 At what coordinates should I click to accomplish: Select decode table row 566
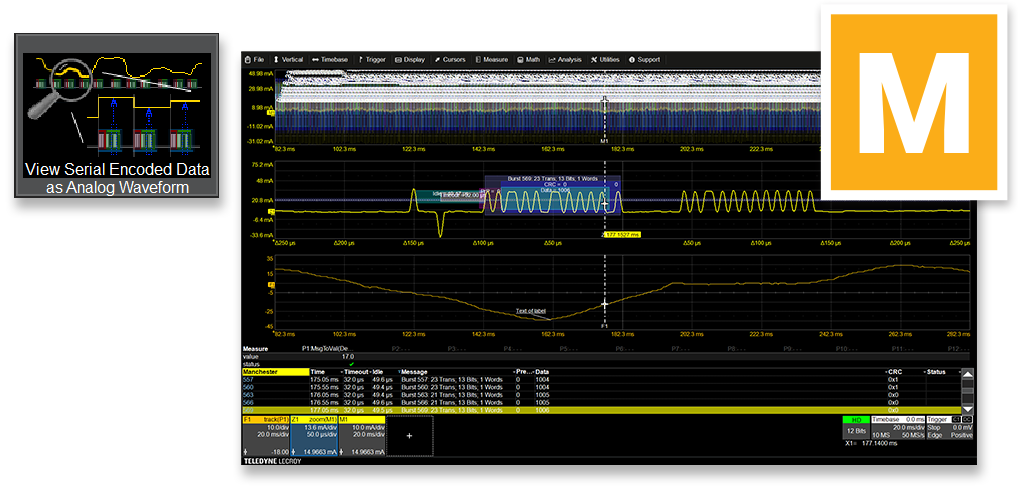[x=601, y=402]
